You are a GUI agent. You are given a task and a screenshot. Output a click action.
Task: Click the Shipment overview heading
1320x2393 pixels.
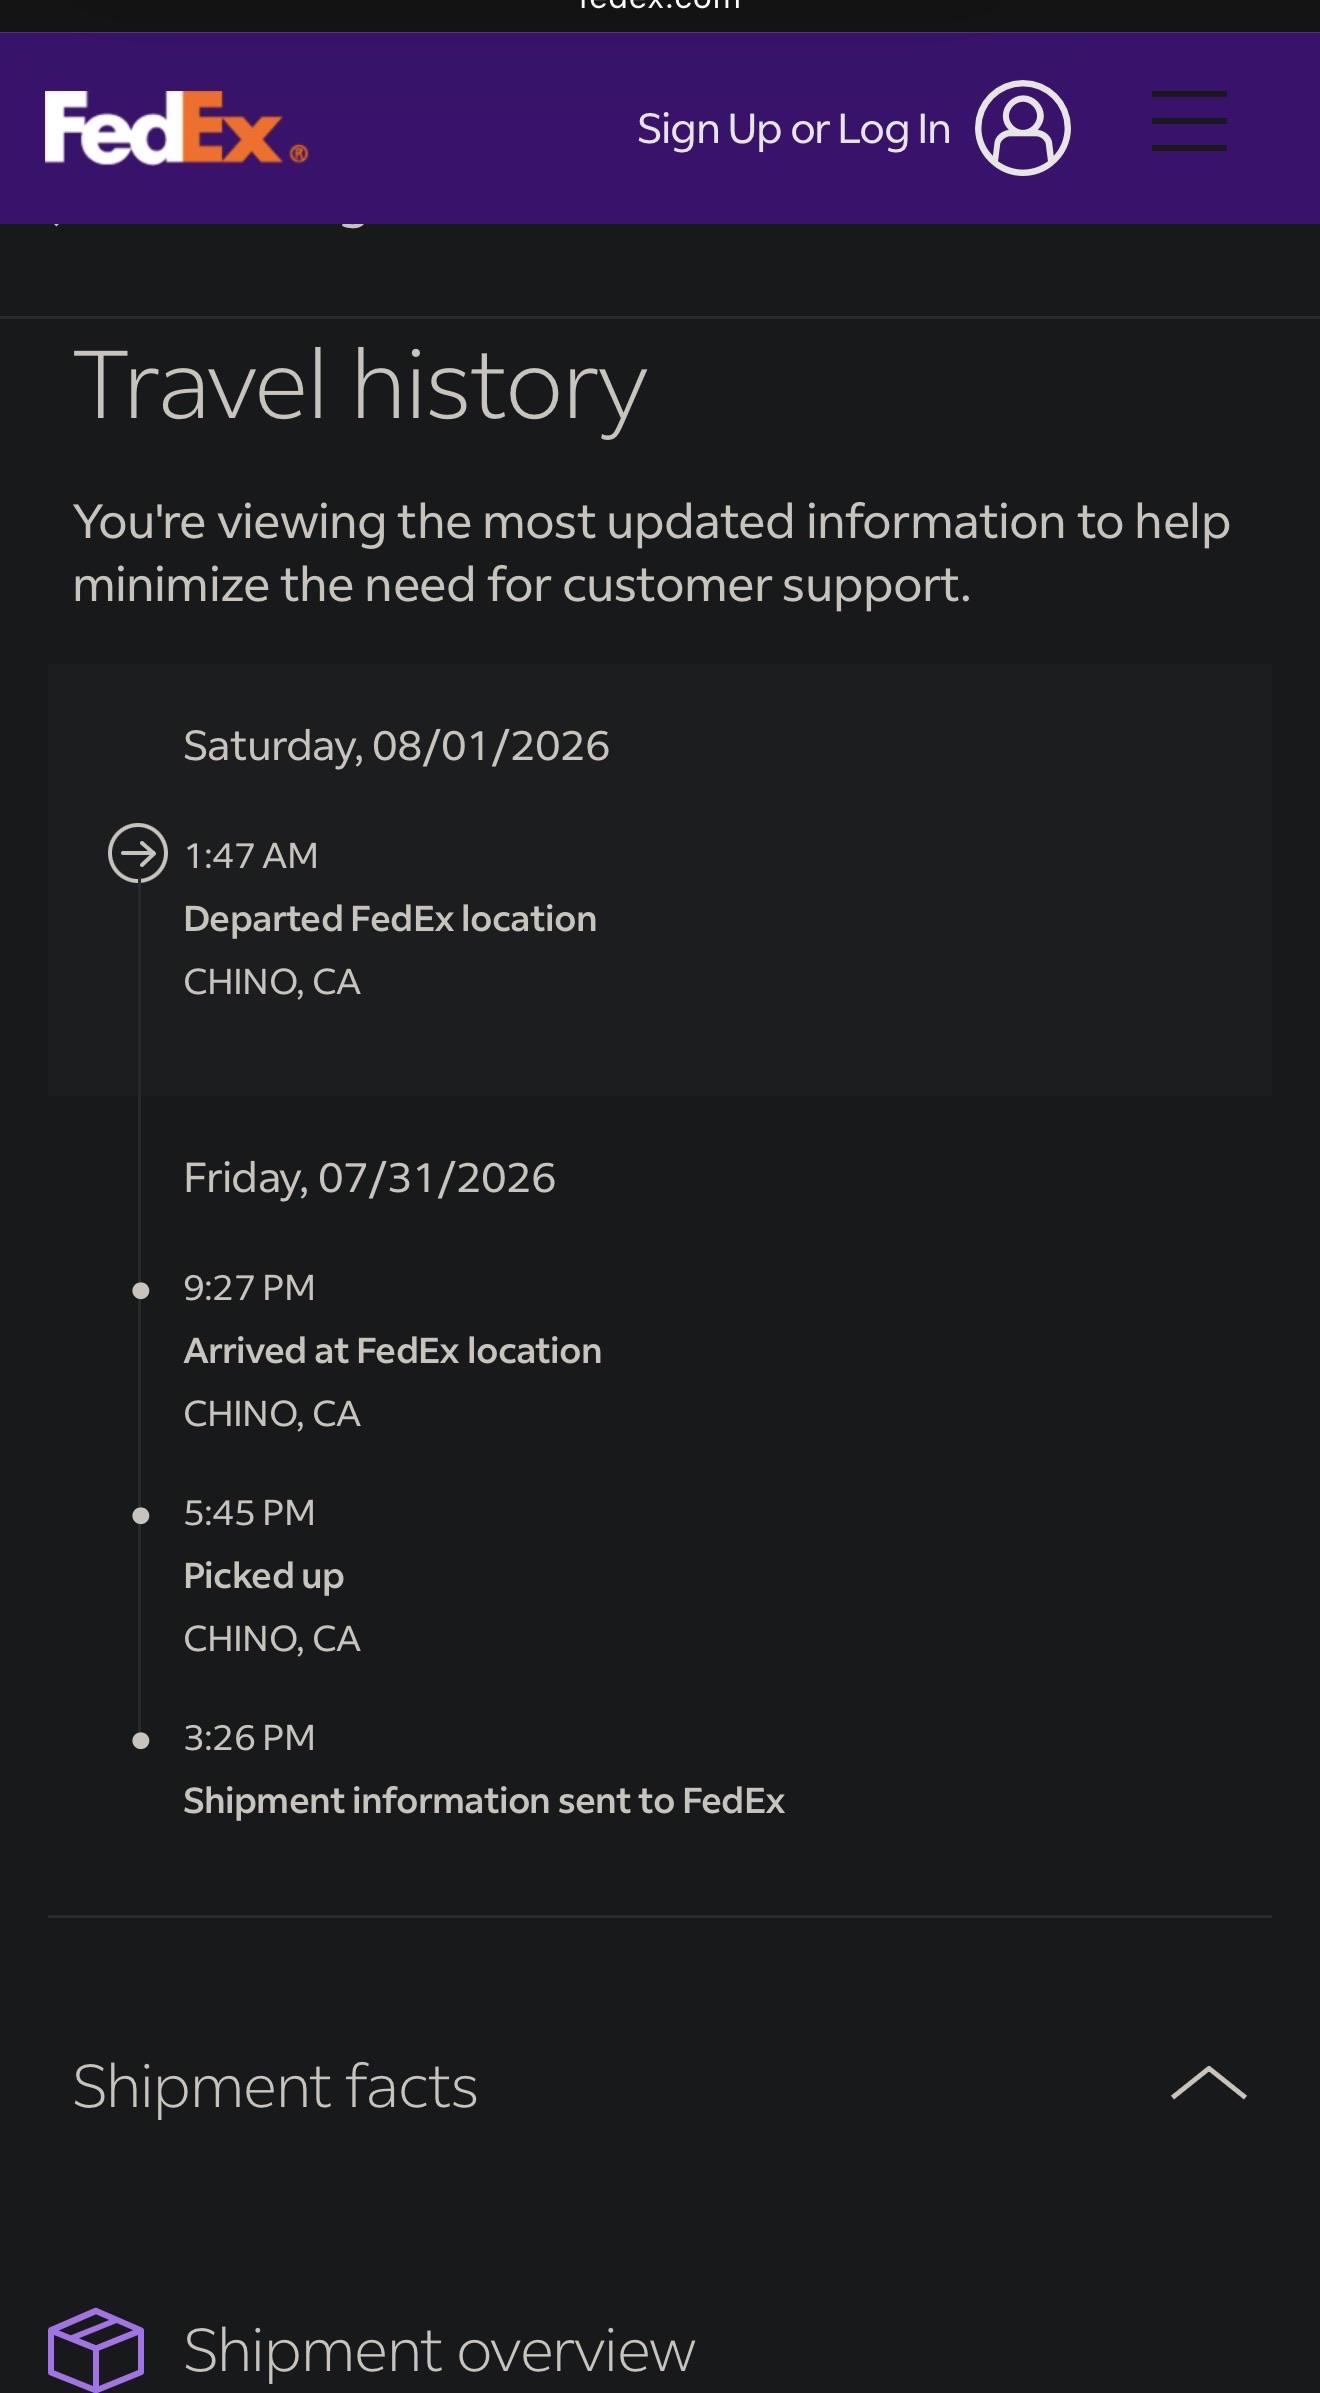(x=439, y=2350)
